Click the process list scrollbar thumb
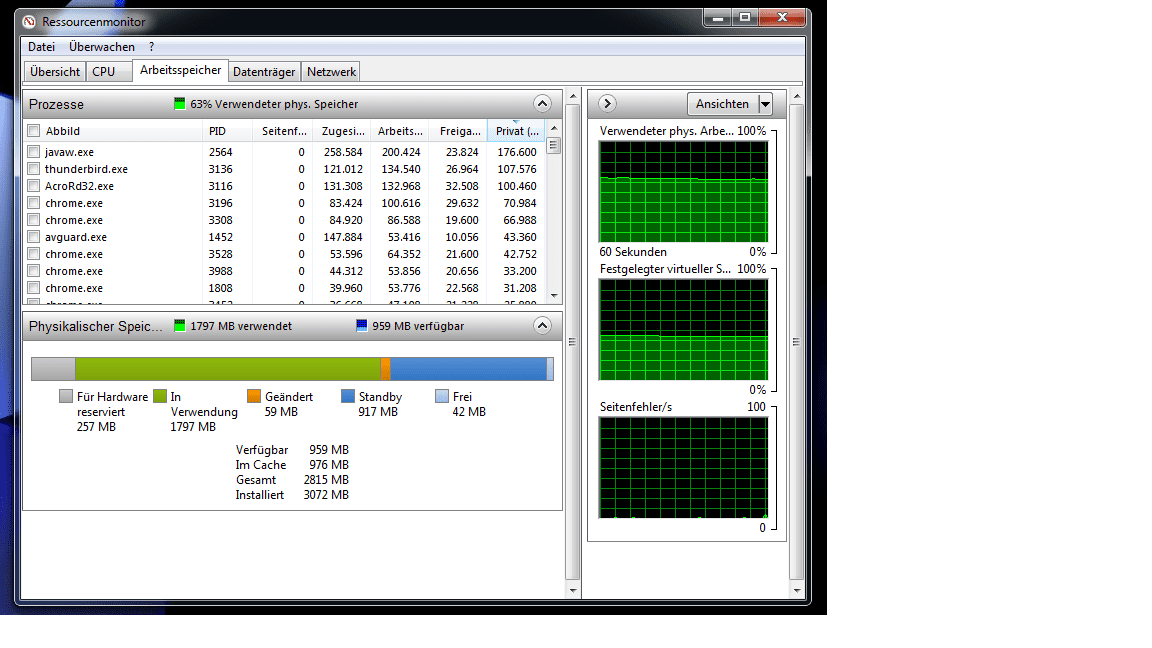Viewport: 1152px width, 648px height. (x=554, y=145)
